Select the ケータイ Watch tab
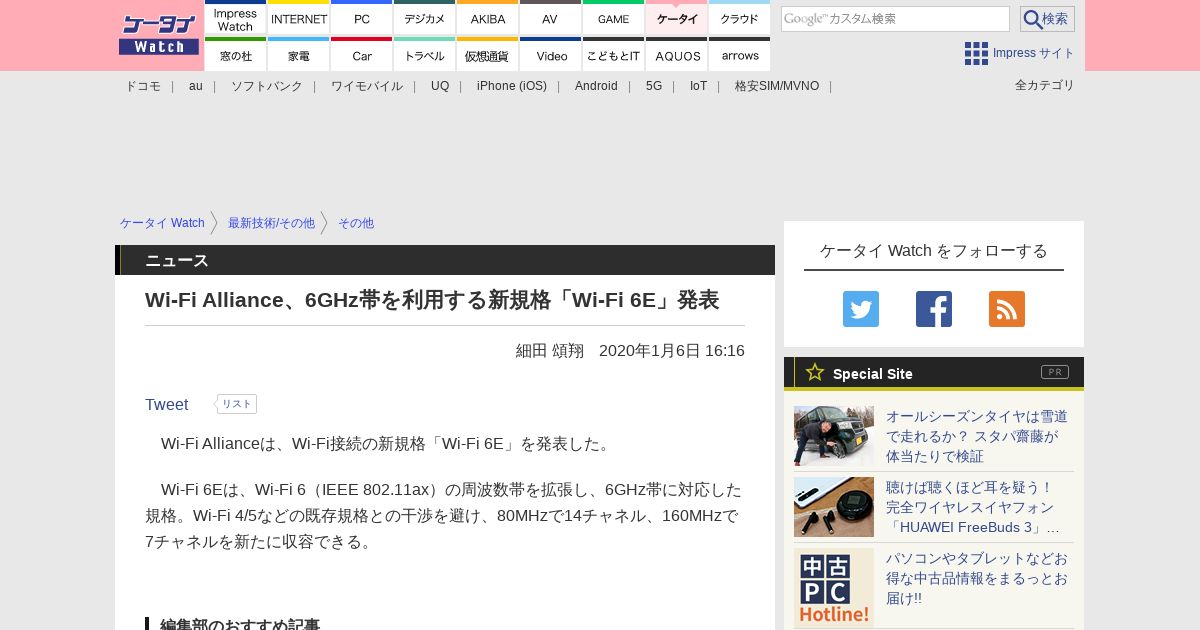 [x=677, y=18]
